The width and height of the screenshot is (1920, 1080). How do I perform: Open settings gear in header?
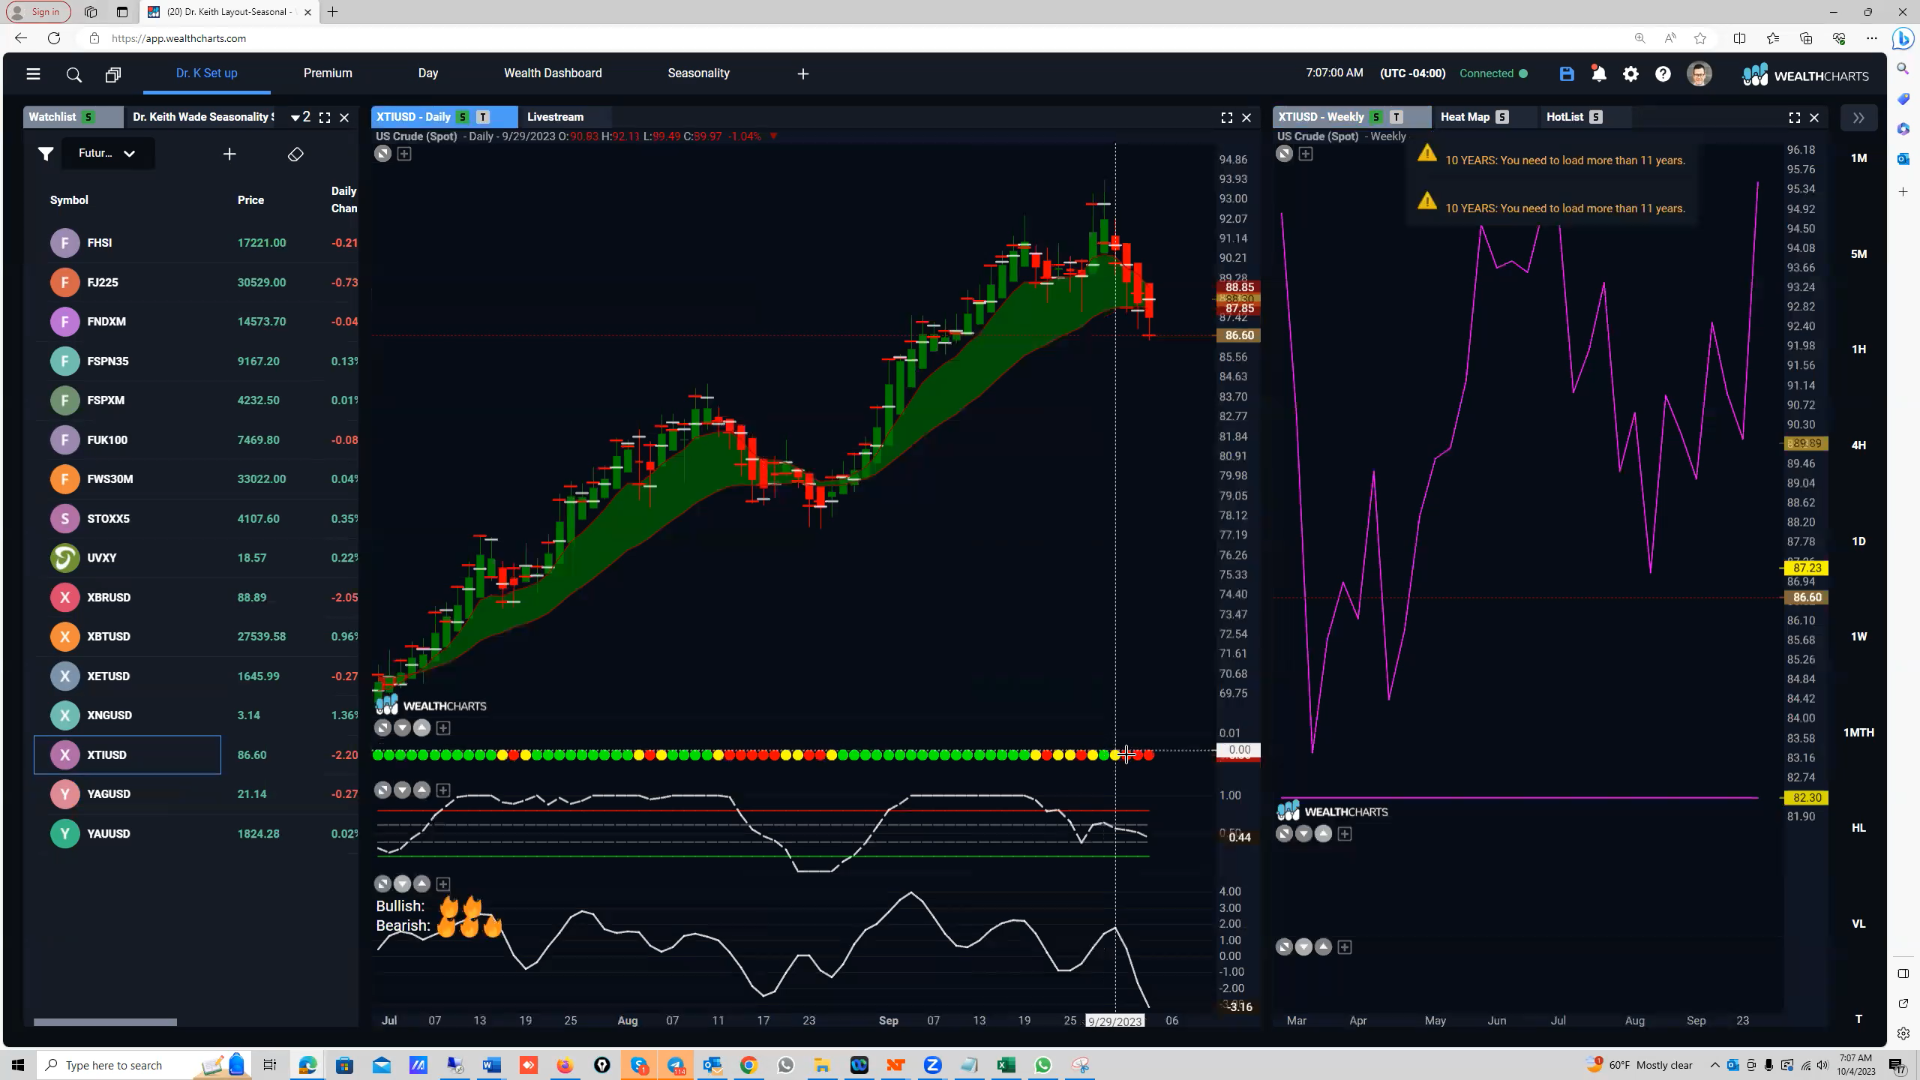[1631, 74]
